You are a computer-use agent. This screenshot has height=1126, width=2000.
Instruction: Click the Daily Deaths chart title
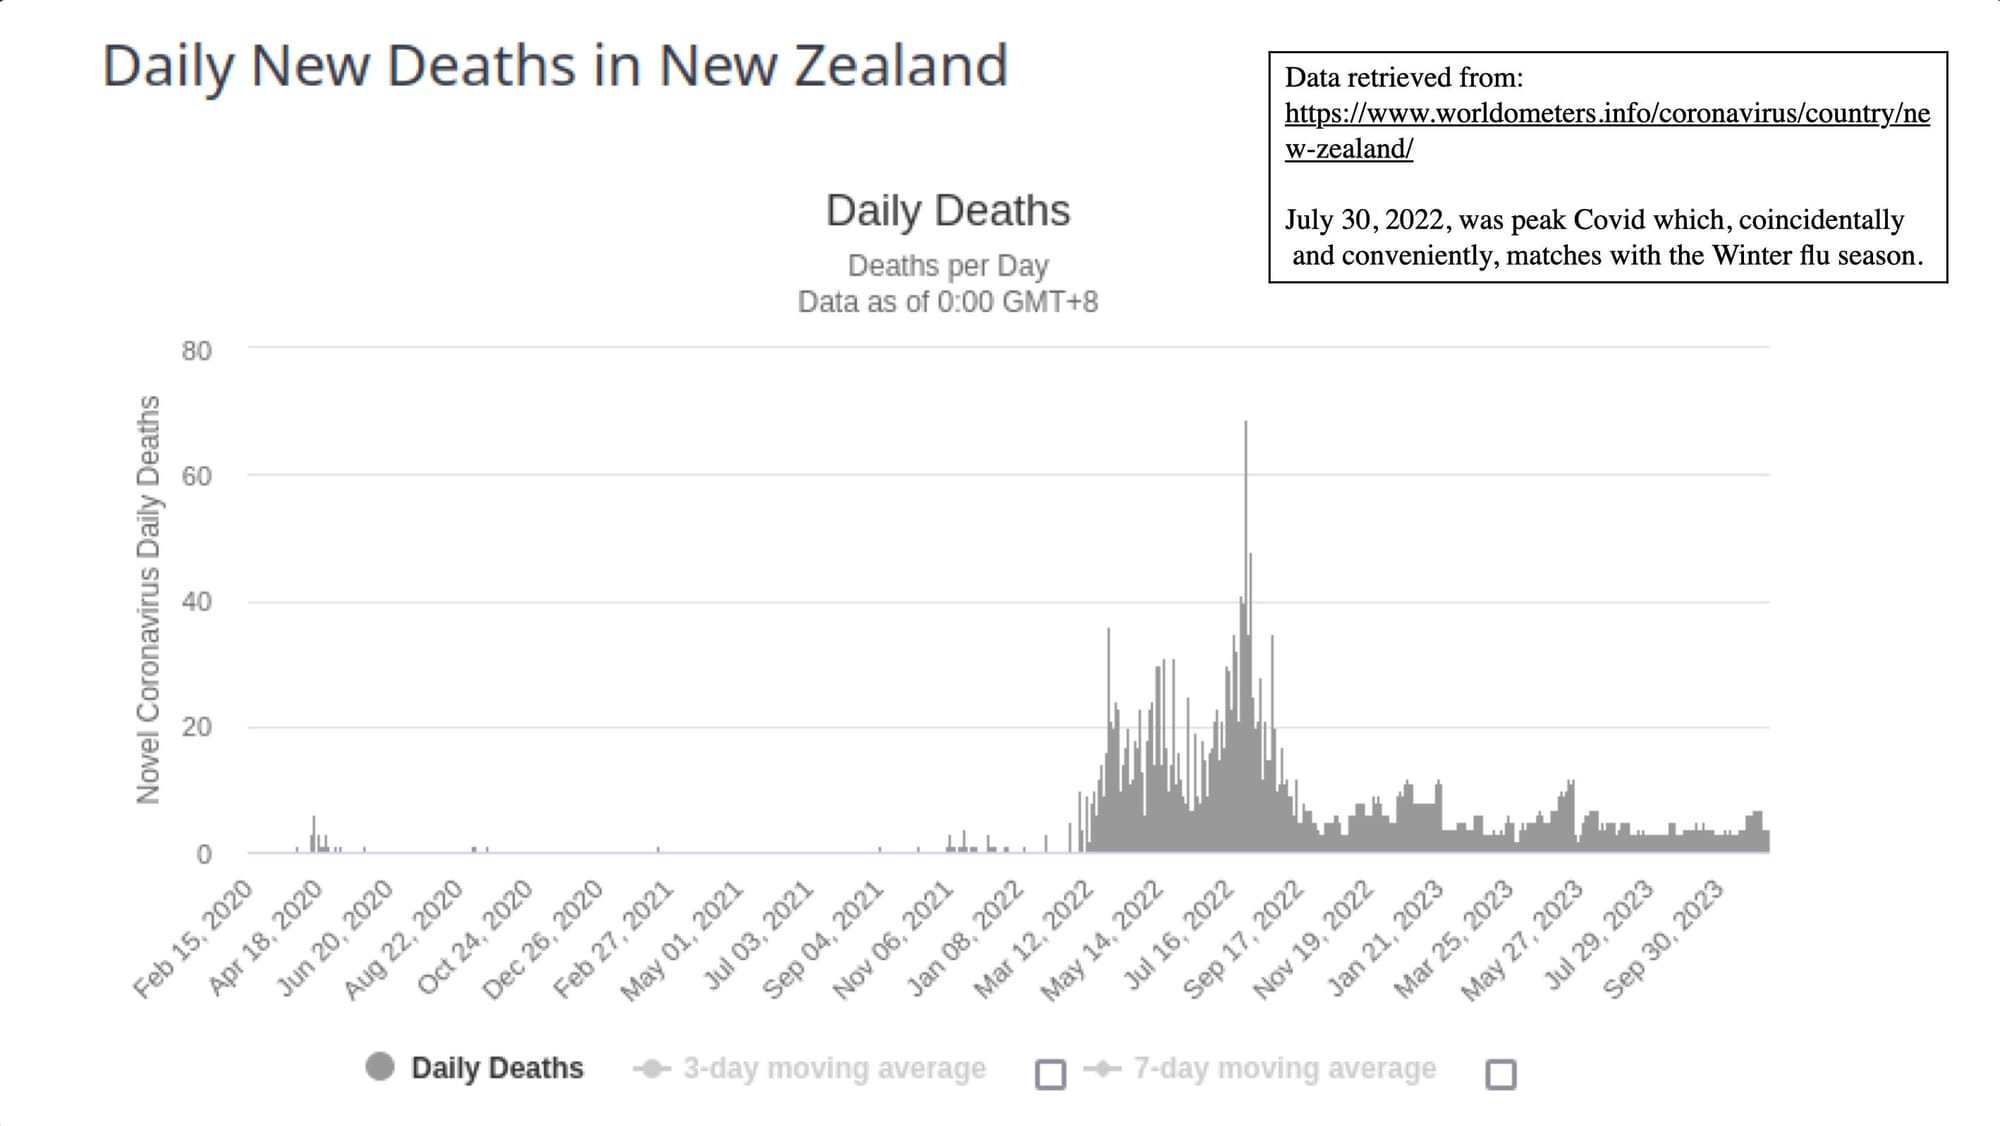point(948,211)
